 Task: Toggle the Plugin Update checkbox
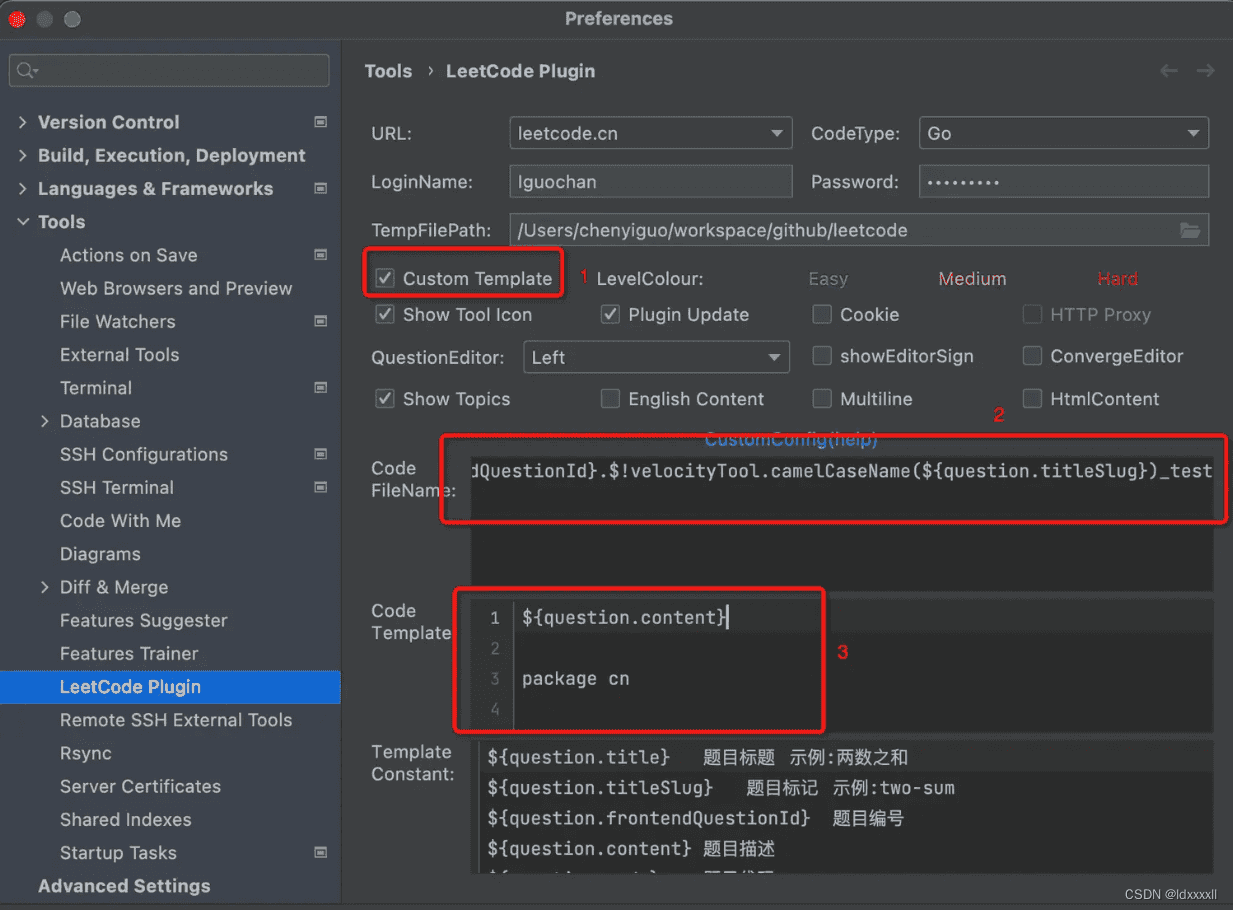610,314
